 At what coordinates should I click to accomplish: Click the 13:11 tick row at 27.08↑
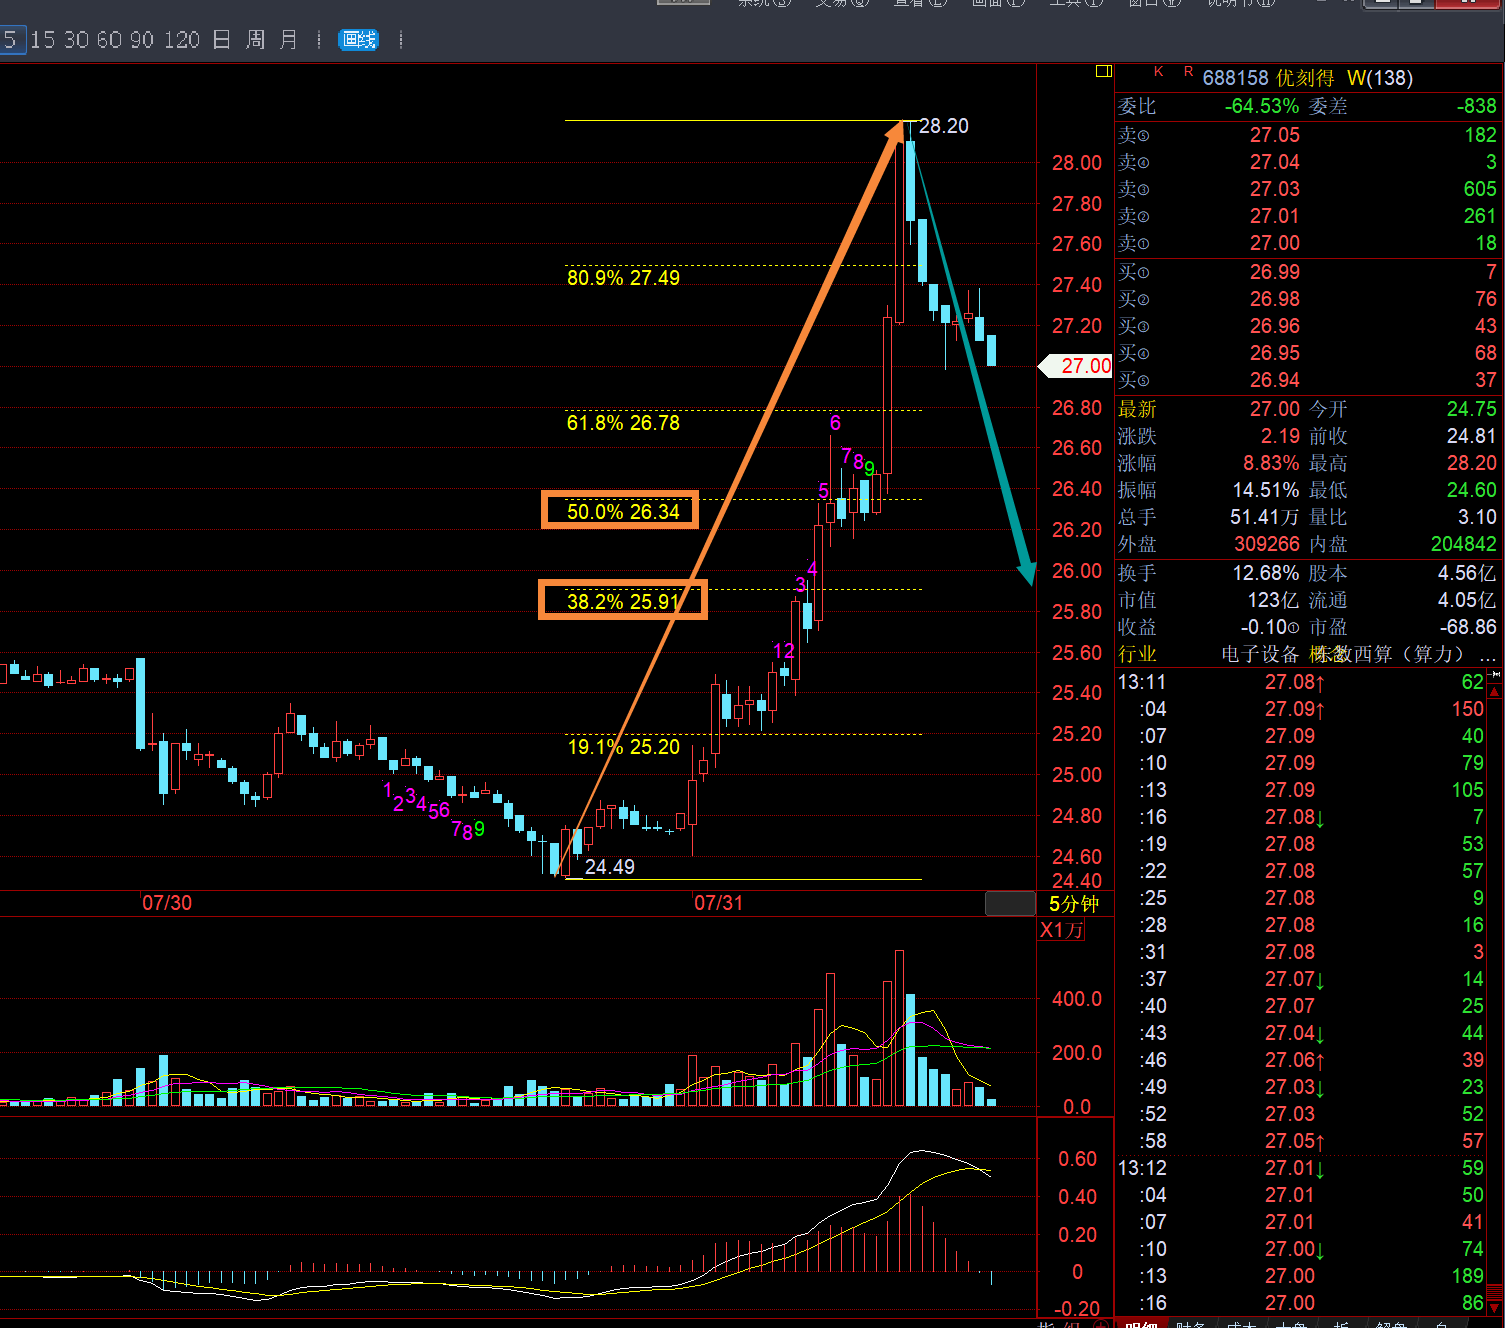pos(1301,682)
